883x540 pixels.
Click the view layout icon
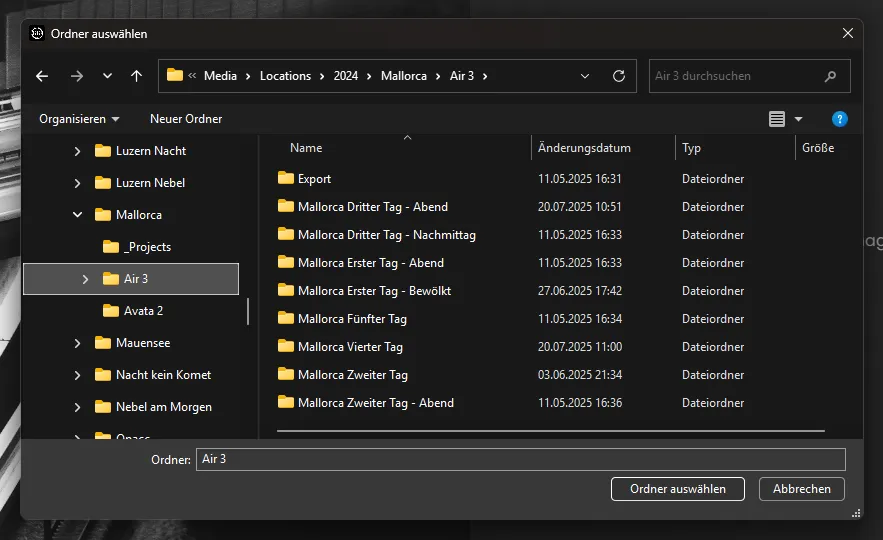(777, 119)
